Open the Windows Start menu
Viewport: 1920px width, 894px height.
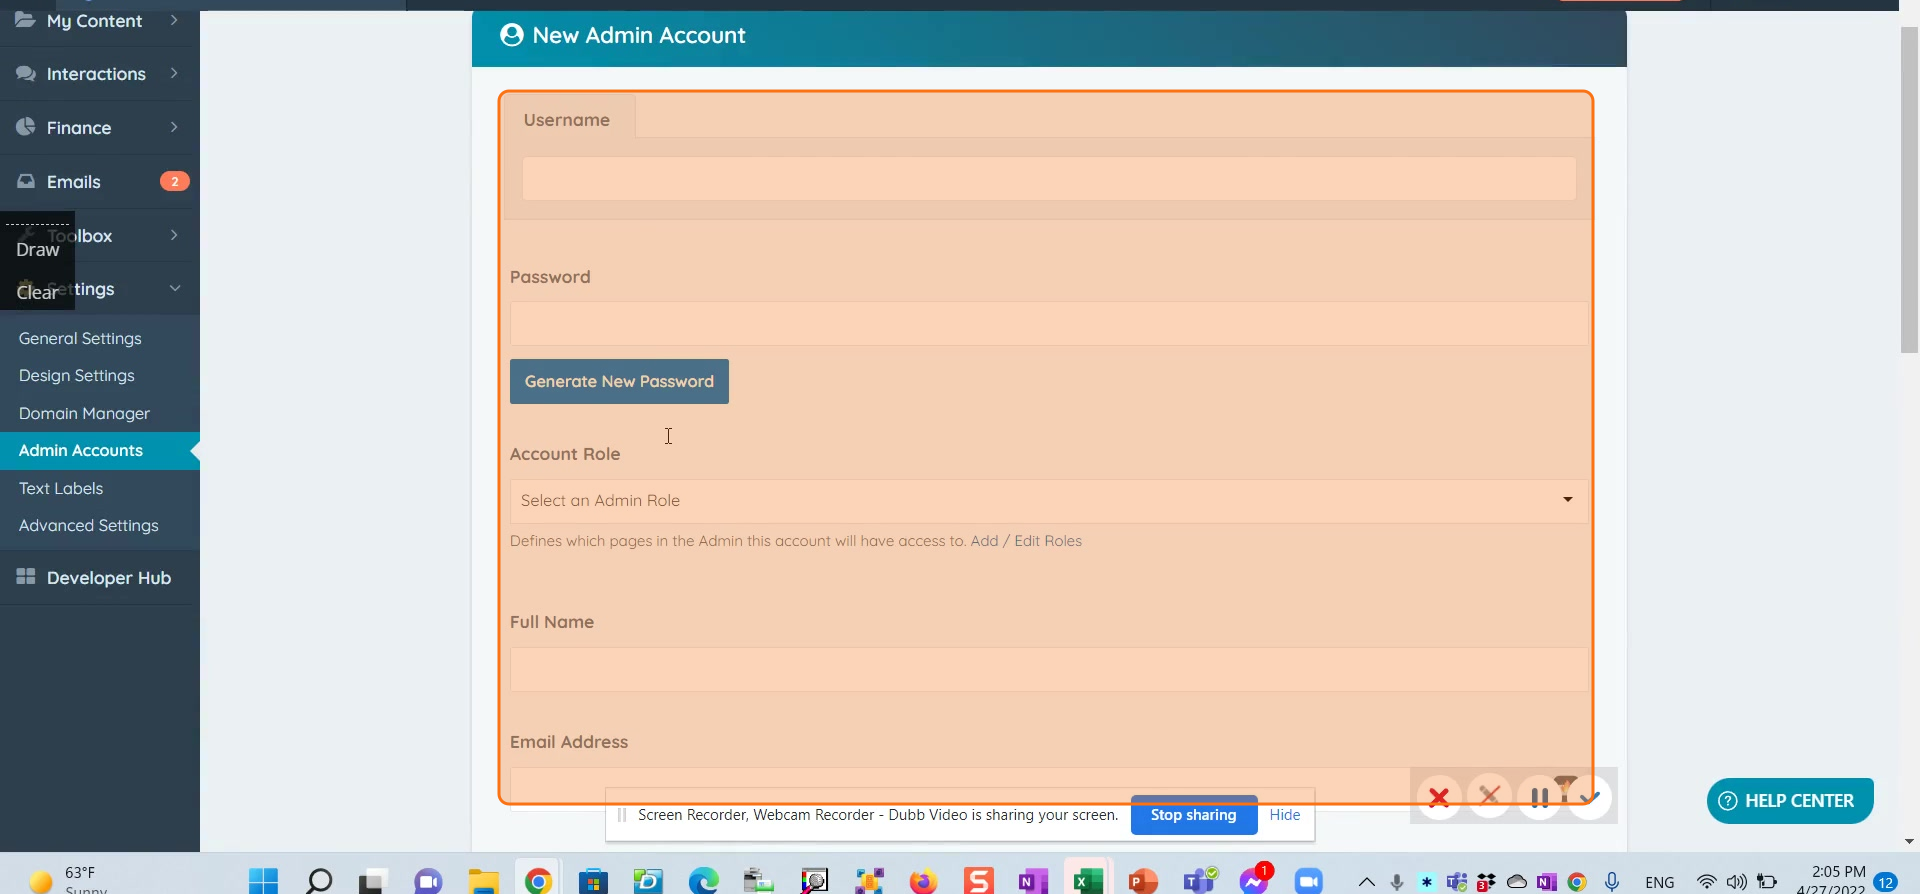(x=264, y=880)
